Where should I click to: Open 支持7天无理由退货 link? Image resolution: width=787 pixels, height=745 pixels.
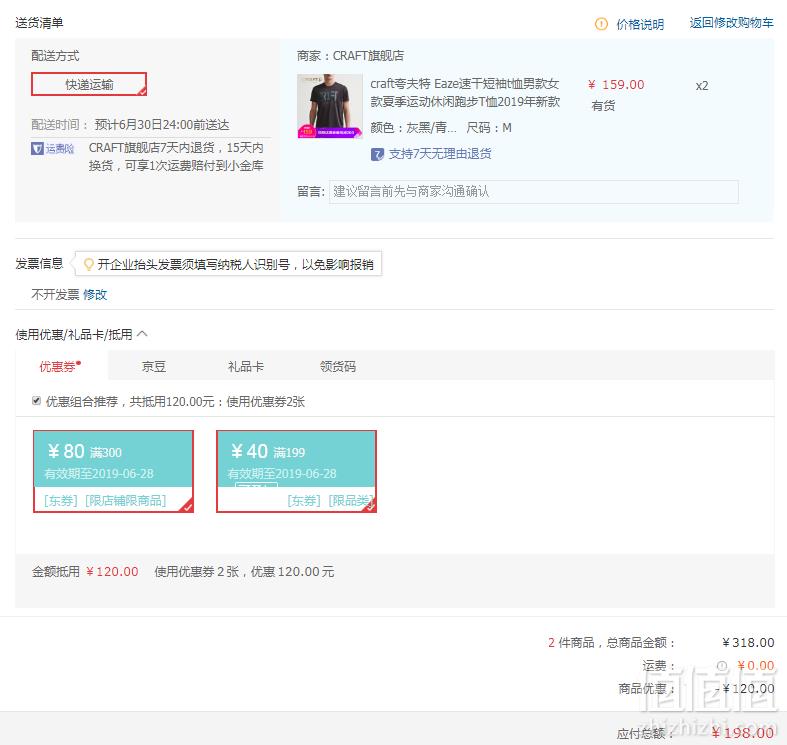(440, 154)
